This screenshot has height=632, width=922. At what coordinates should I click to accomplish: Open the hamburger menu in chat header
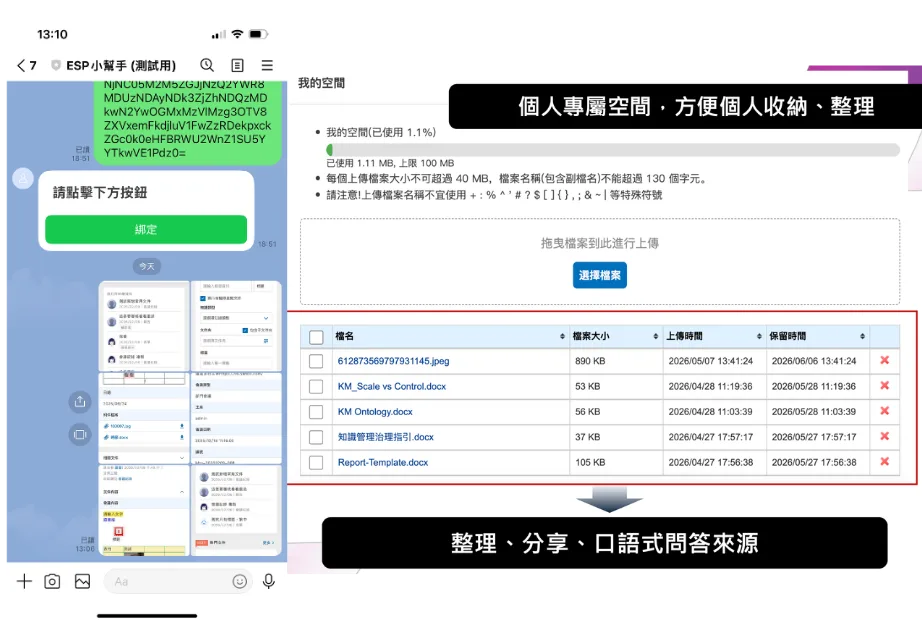[268, 65]
